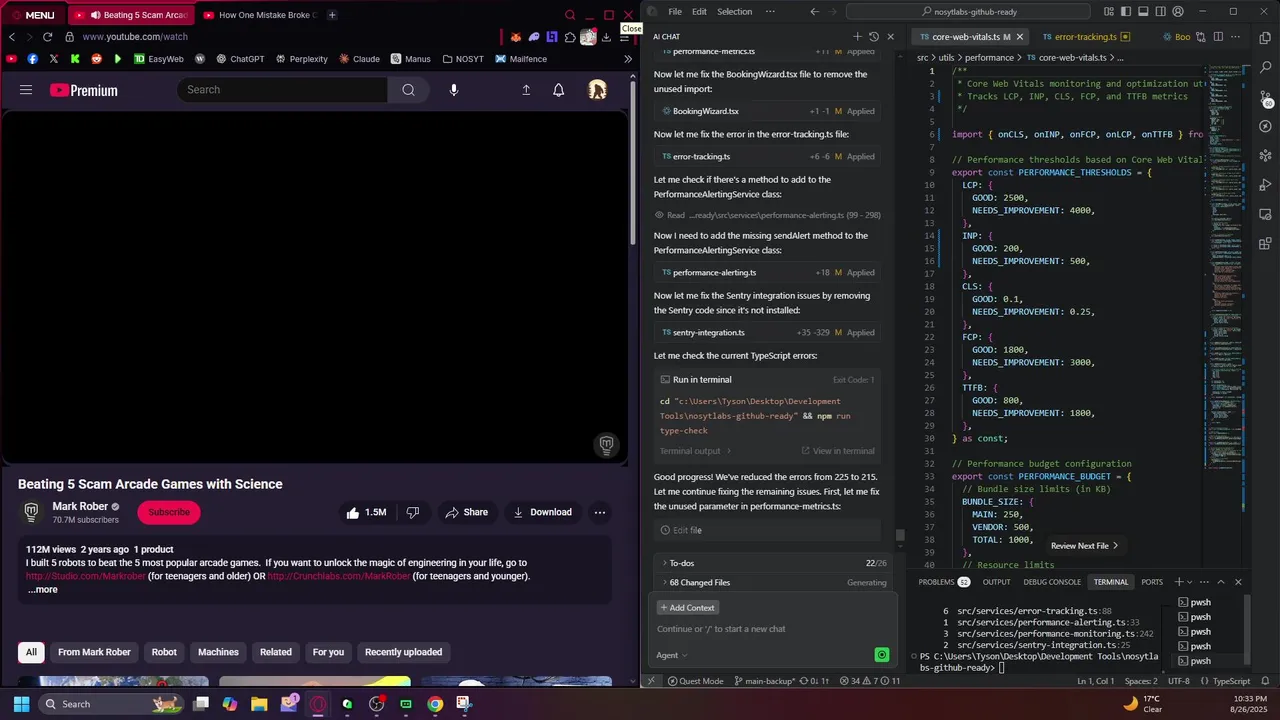Screen dimensions: 1280x720
Task: Click the YouTube search magnifier button
Action: [408, 90]
